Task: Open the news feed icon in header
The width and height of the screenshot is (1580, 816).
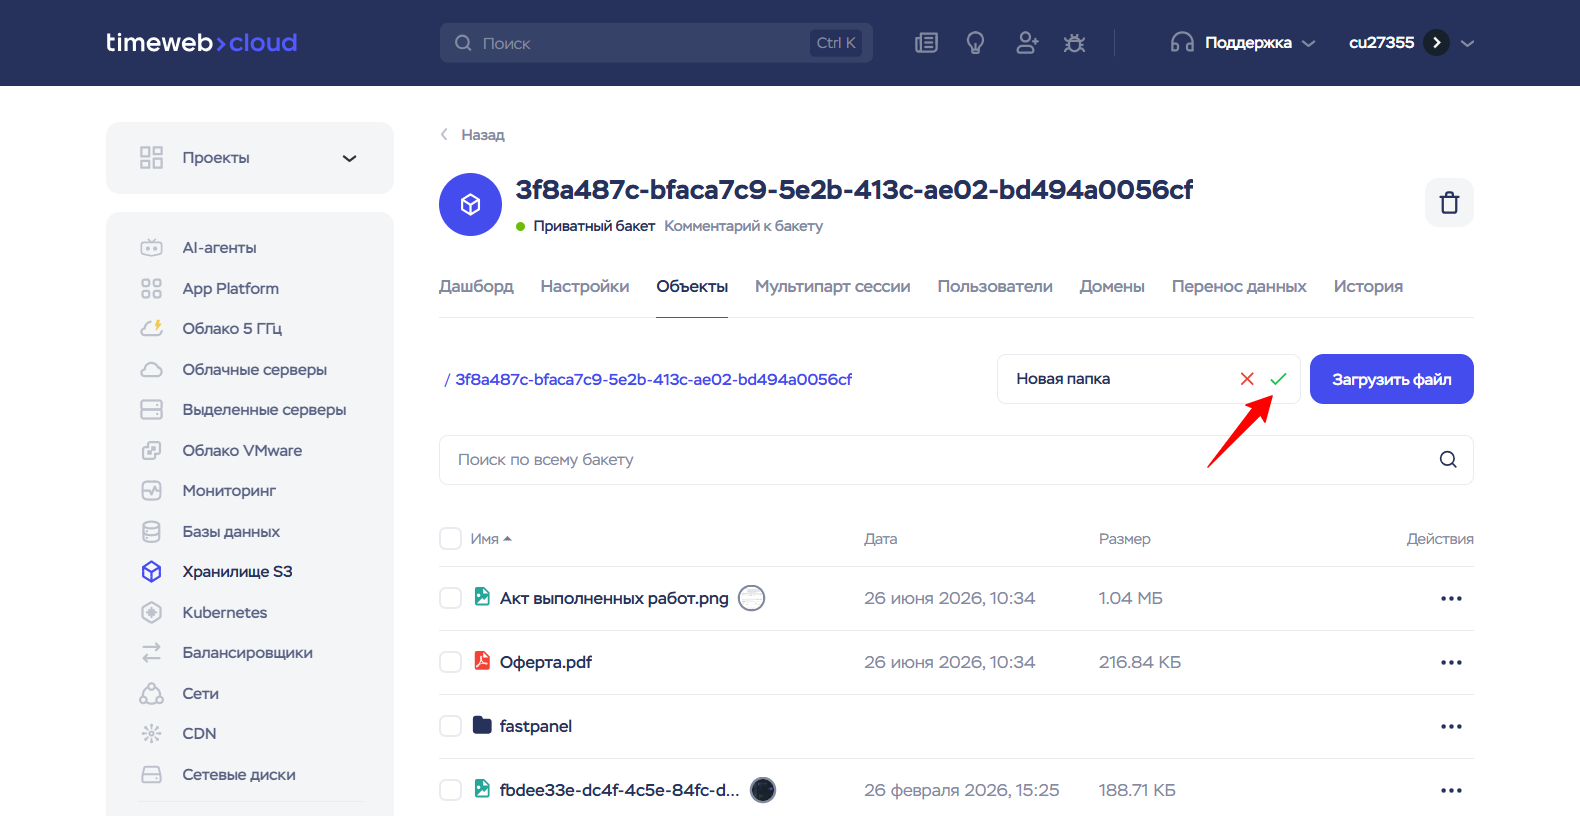Action: coord(927,43)
